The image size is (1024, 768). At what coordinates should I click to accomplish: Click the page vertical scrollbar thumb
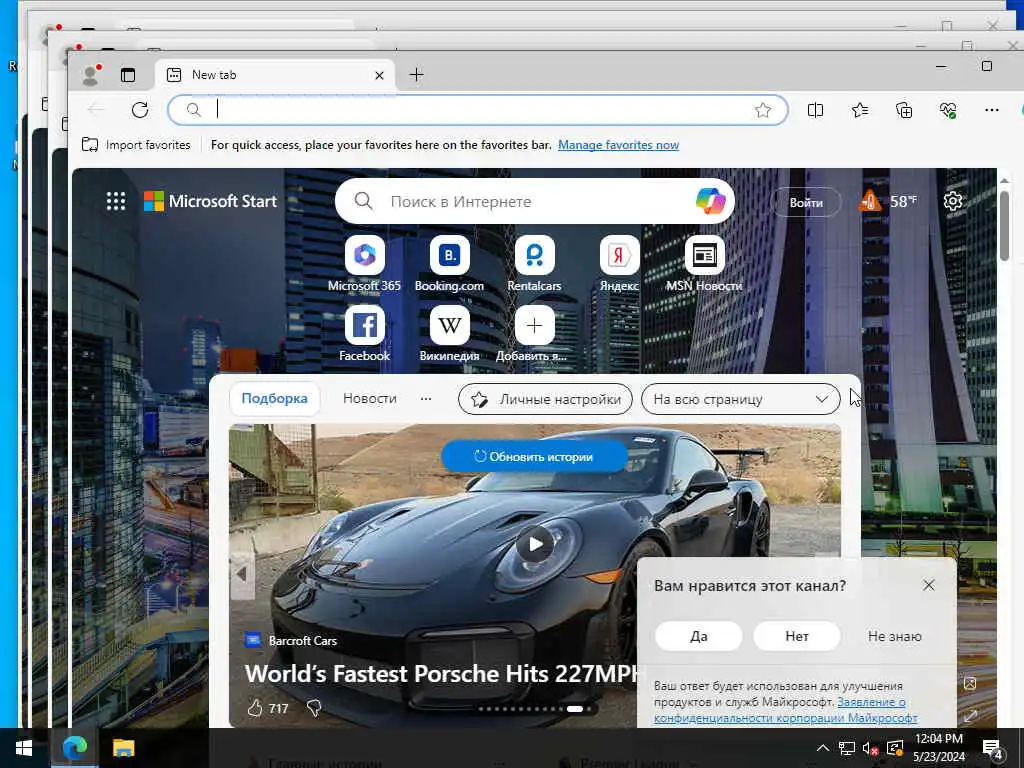click(x=1004, y=225)
